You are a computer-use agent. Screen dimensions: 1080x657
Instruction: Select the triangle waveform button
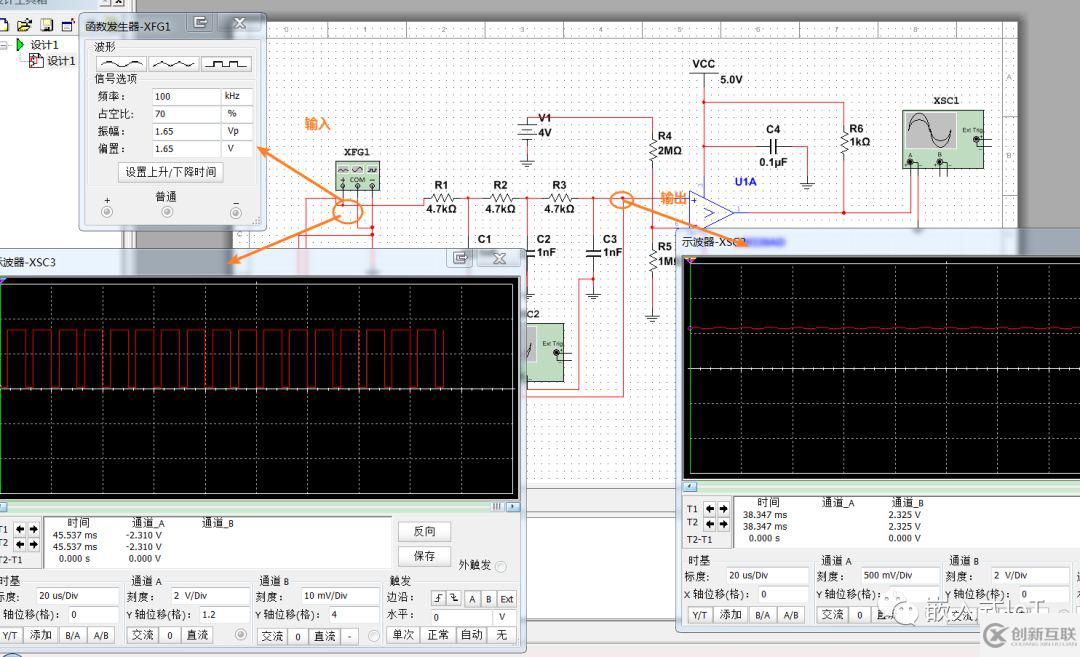[x=174, y=63]
